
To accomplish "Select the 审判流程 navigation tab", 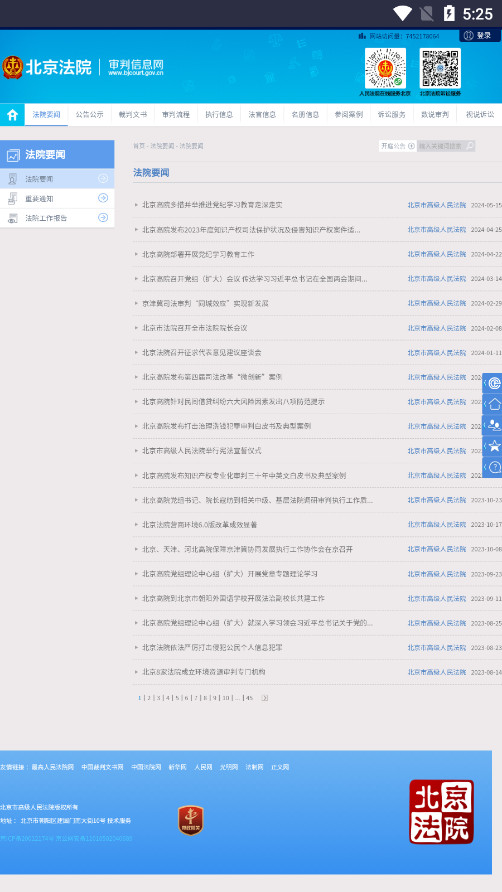I will (176, 114).
